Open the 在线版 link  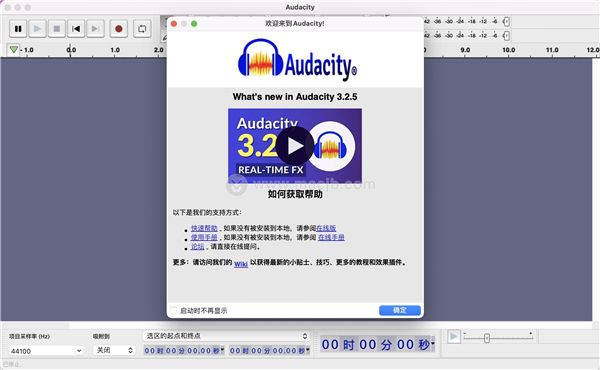click(x=326, y=228)
